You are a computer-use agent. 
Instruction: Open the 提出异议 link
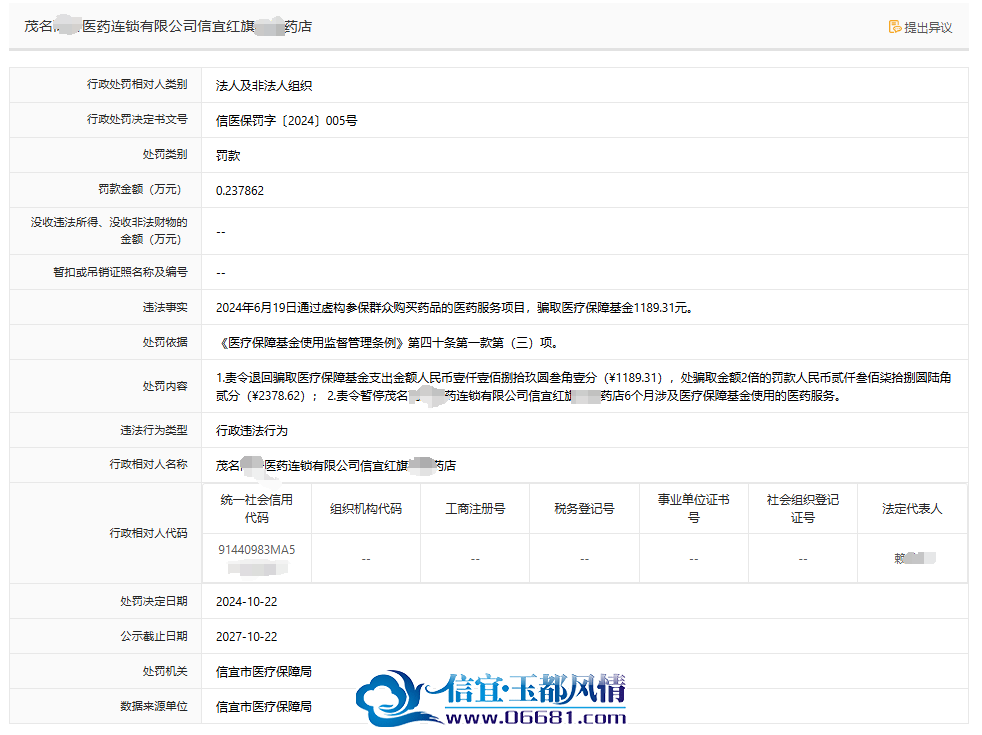click(928, 28)
